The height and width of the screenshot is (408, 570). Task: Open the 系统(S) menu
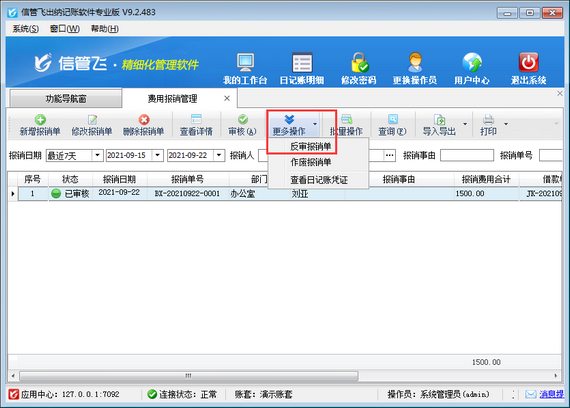click(26, 29)
